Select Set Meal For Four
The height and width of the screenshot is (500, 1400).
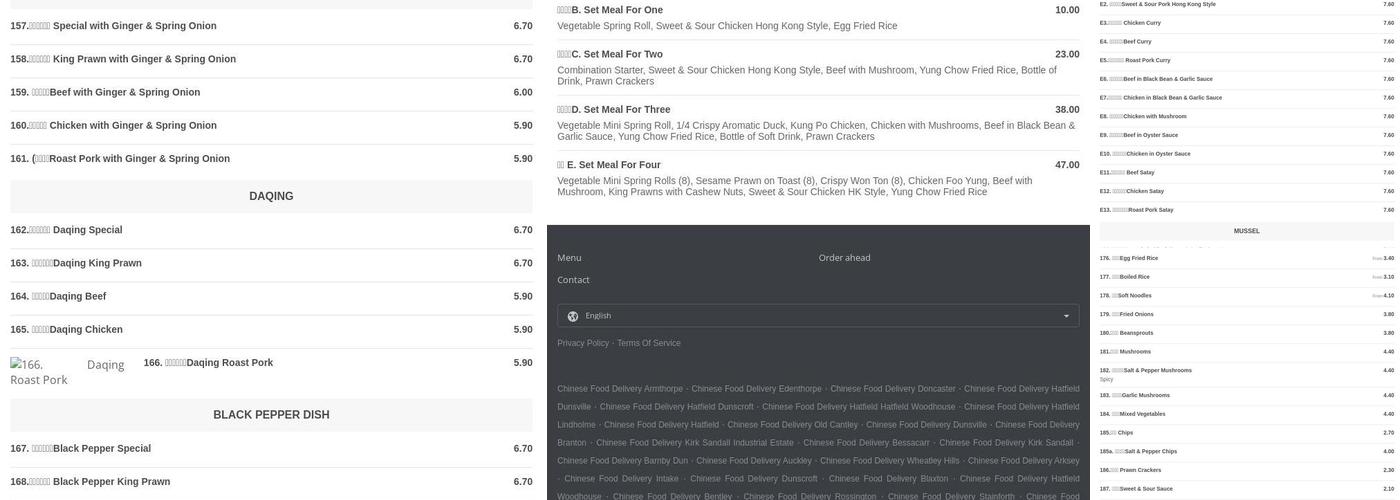point(818,178)
